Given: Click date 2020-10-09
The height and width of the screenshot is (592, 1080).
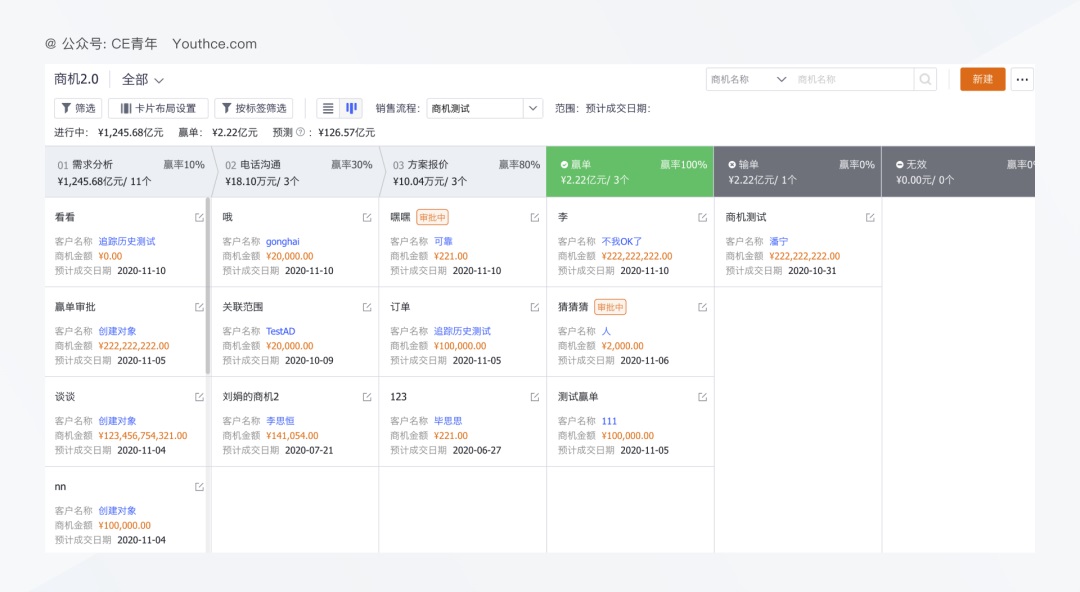Looking at the screenshot, I should coord(309,360).
